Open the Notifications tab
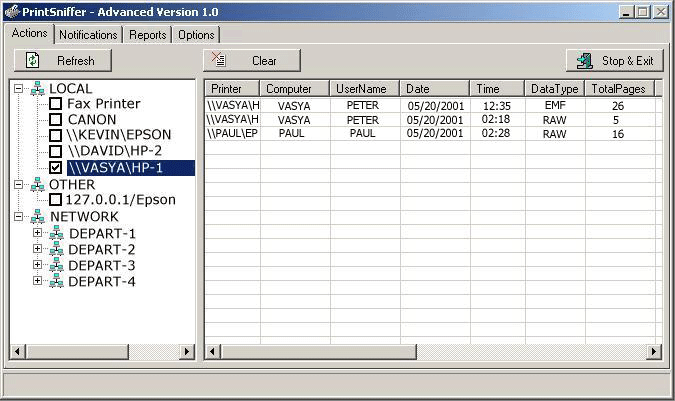This screenshot has height=401, width=675. pyautogui.click(x=88, y=35)
